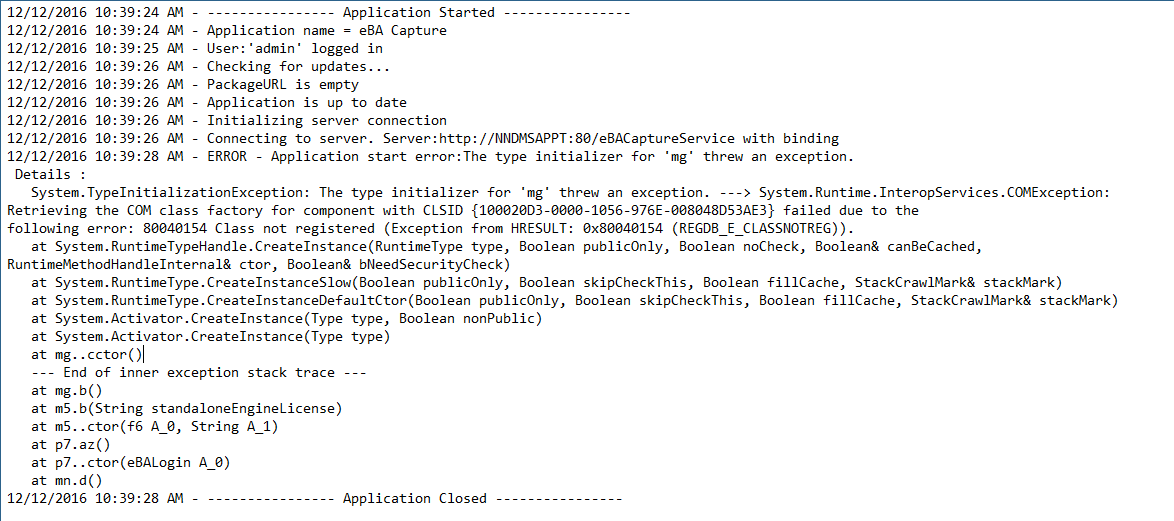Image resolution: width=1174 pixels, height=521 pixels.
Task: Click the CreateInstanceSlow stack trace line
Action: 547,282
